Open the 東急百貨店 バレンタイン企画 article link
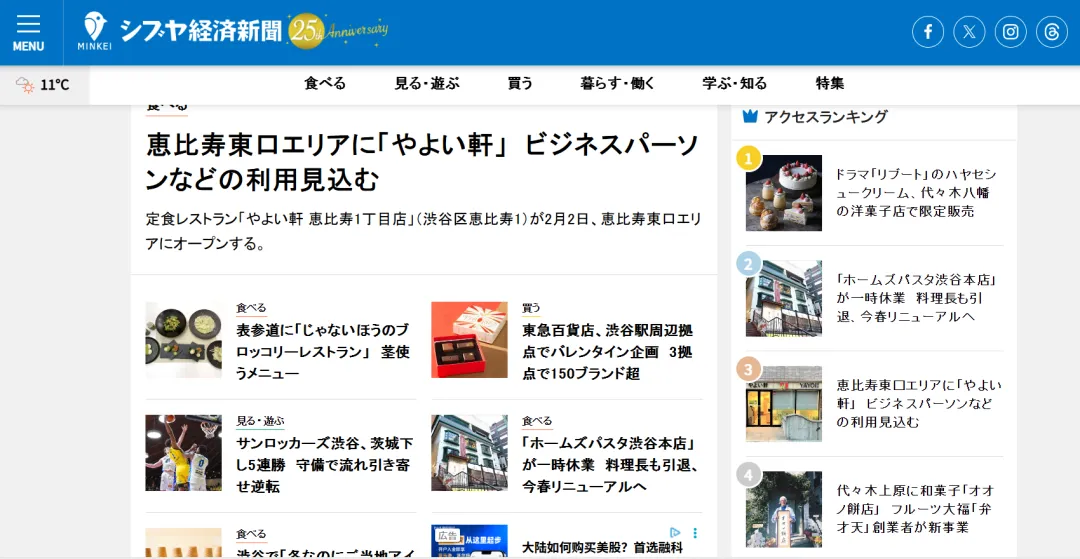Screen dimensions: 1080x559 608,351
